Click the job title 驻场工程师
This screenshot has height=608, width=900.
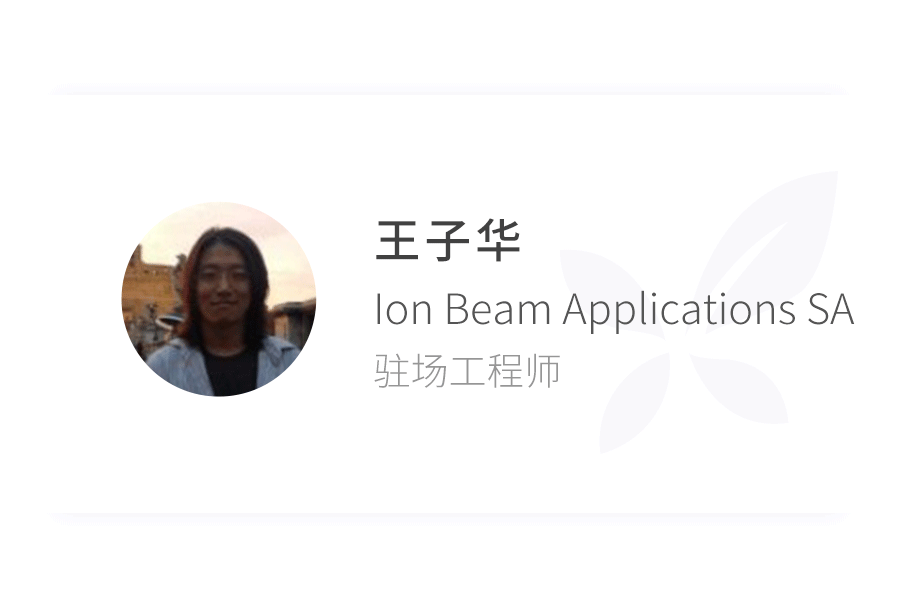tap(467, 371)
